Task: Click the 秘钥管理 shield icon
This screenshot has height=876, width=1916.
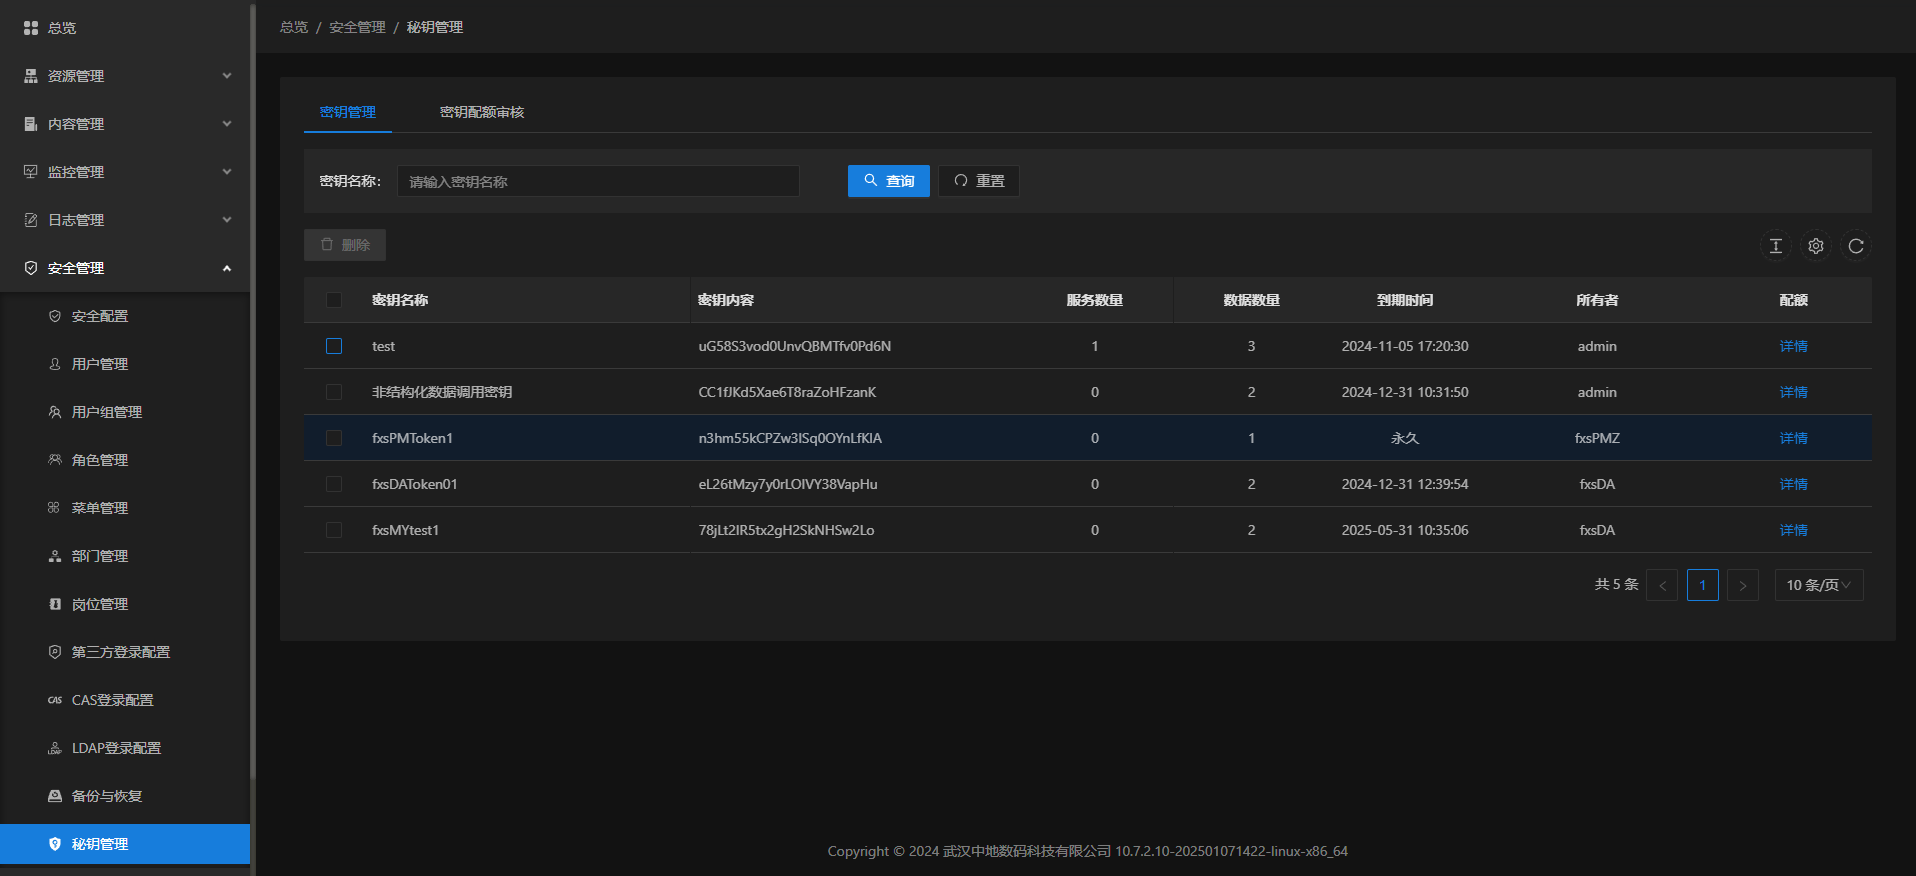Action: pos(55,844)
